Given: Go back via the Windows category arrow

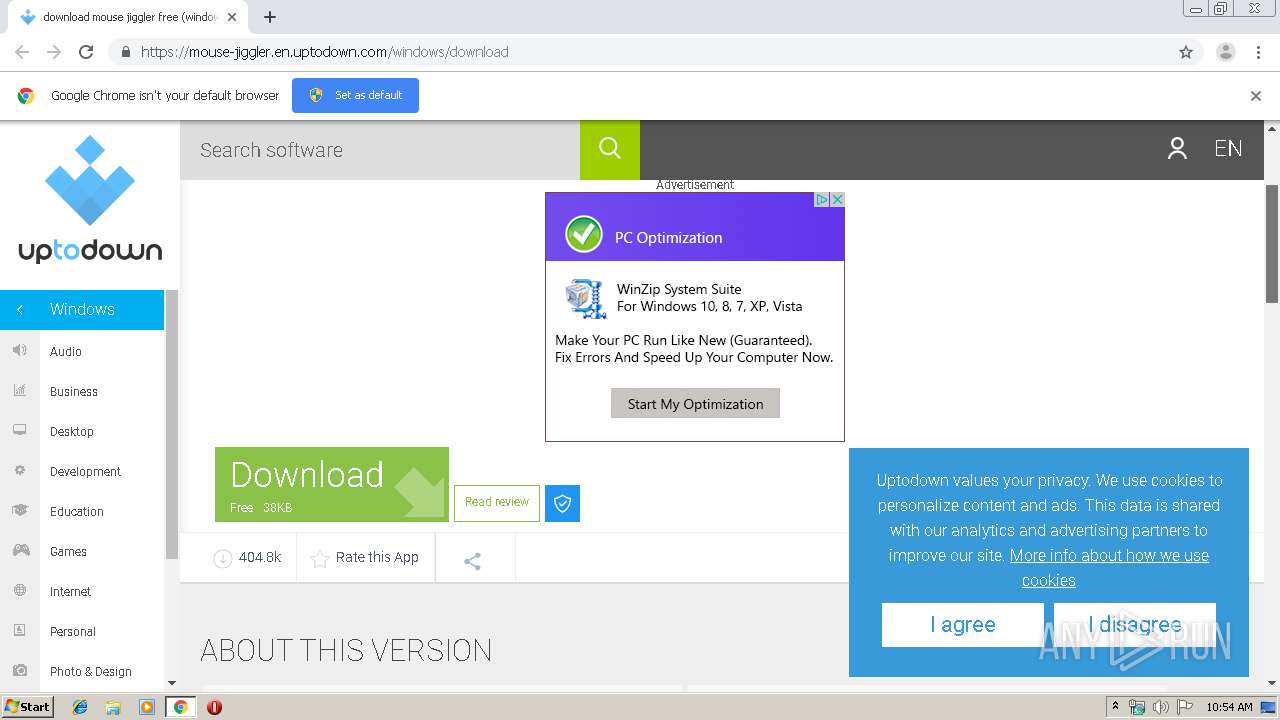Looking at the screenshot, I should click(x=19, y=309).
